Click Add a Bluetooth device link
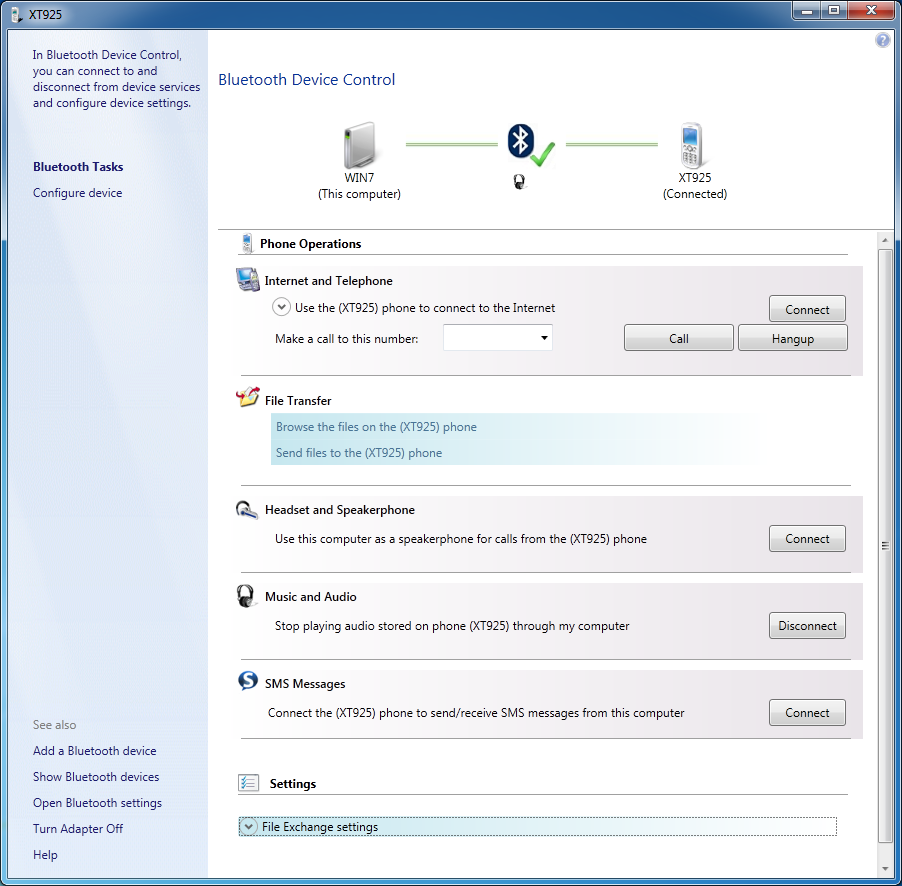Image resolution: width=902 pixels, height=886 pixels. pos(94,750)
